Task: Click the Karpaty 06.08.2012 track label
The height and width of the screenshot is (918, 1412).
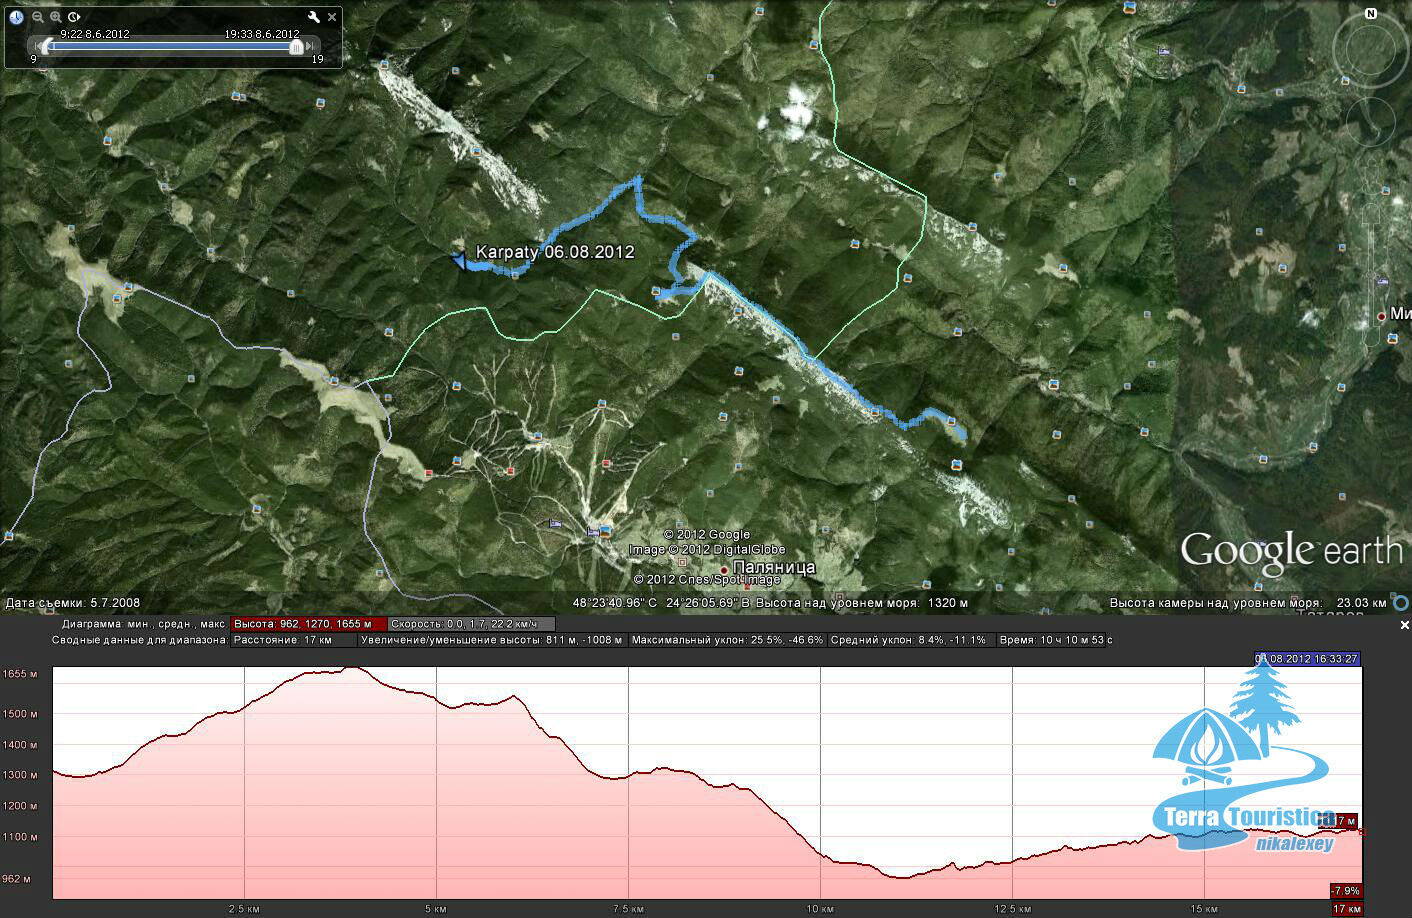Action: 555,252
